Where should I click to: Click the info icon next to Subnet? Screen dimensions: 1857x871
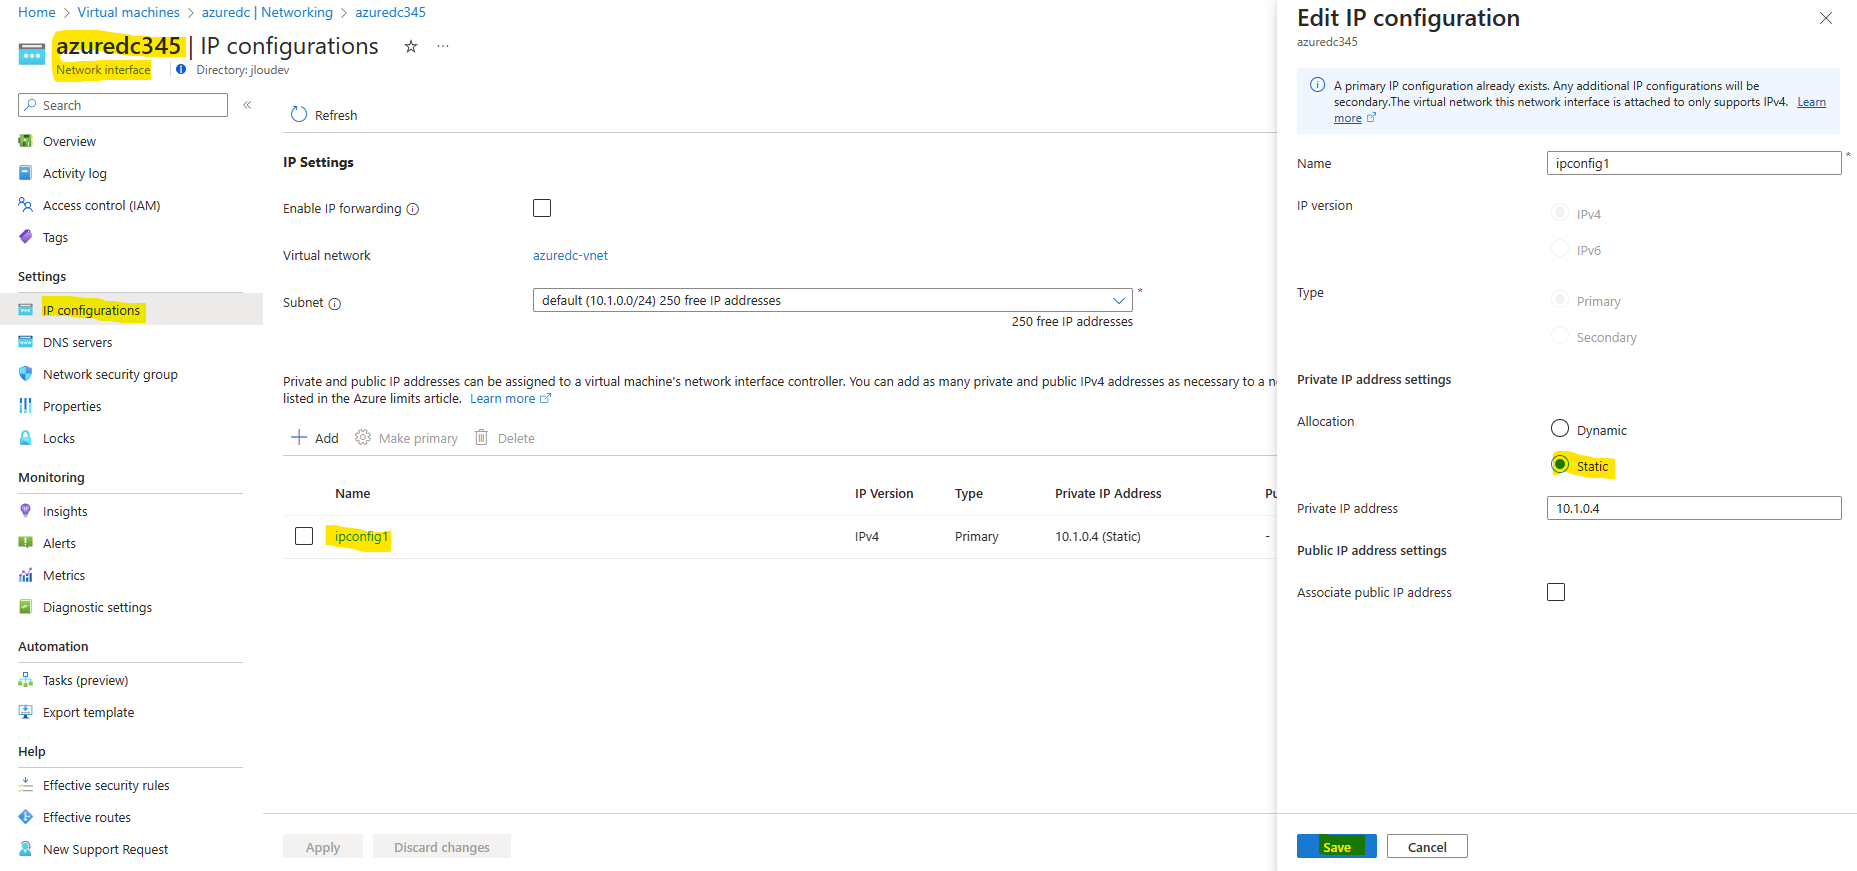pos(335,304)
